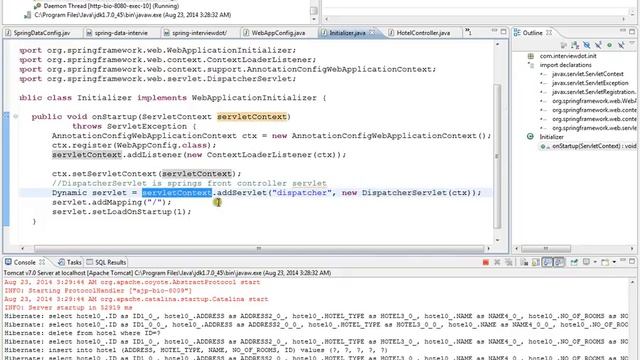This screenshot has height=360, width=640.
Task: Maximize the editor area
Action: (x=503, y=31)
